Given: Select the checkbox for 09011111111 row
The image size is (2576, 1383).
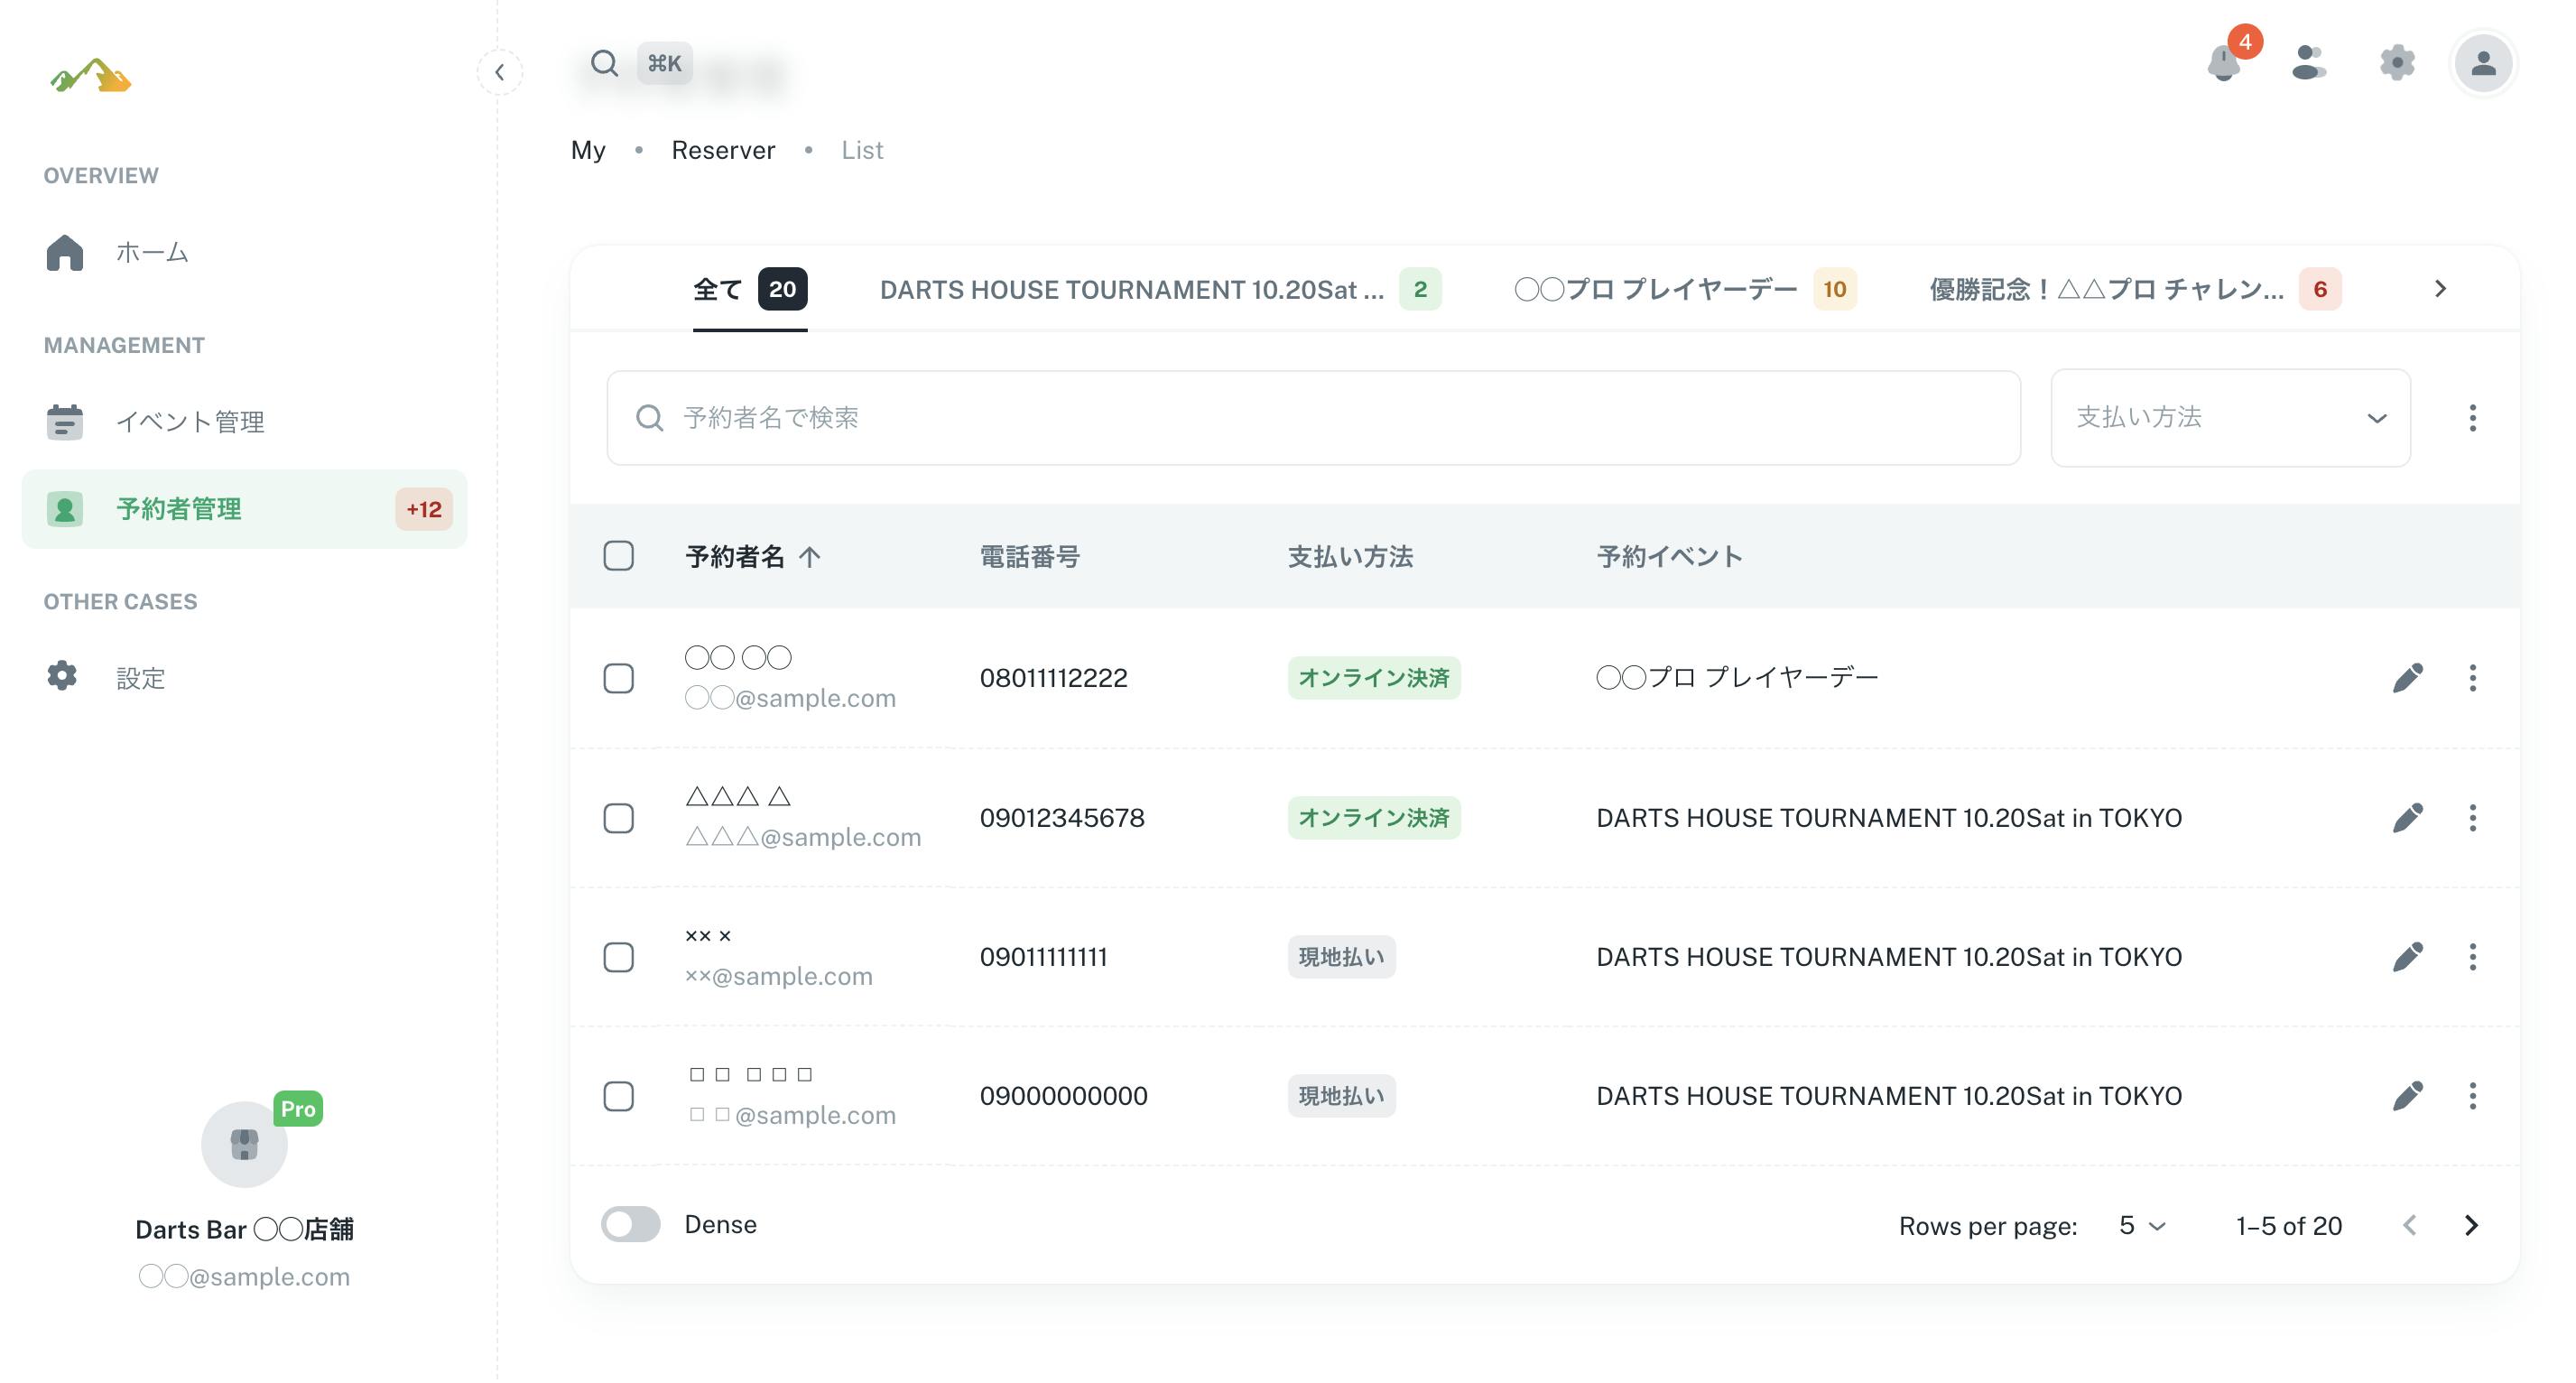Looking at the screenshot, I should 619,957.
